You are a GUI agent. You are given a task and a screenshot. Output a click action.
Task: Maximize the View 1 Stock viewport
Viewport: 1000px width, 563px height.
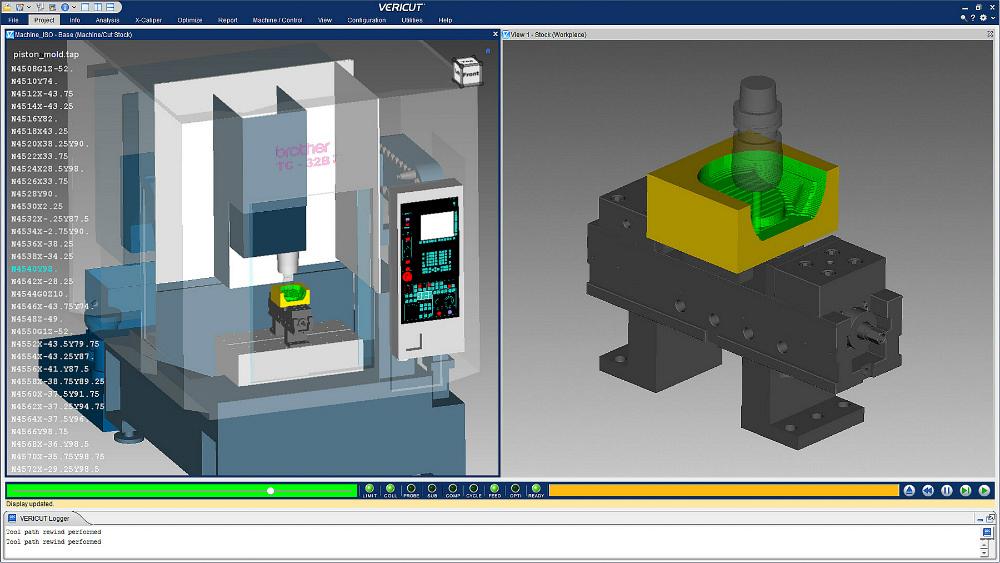pos(990,34)
